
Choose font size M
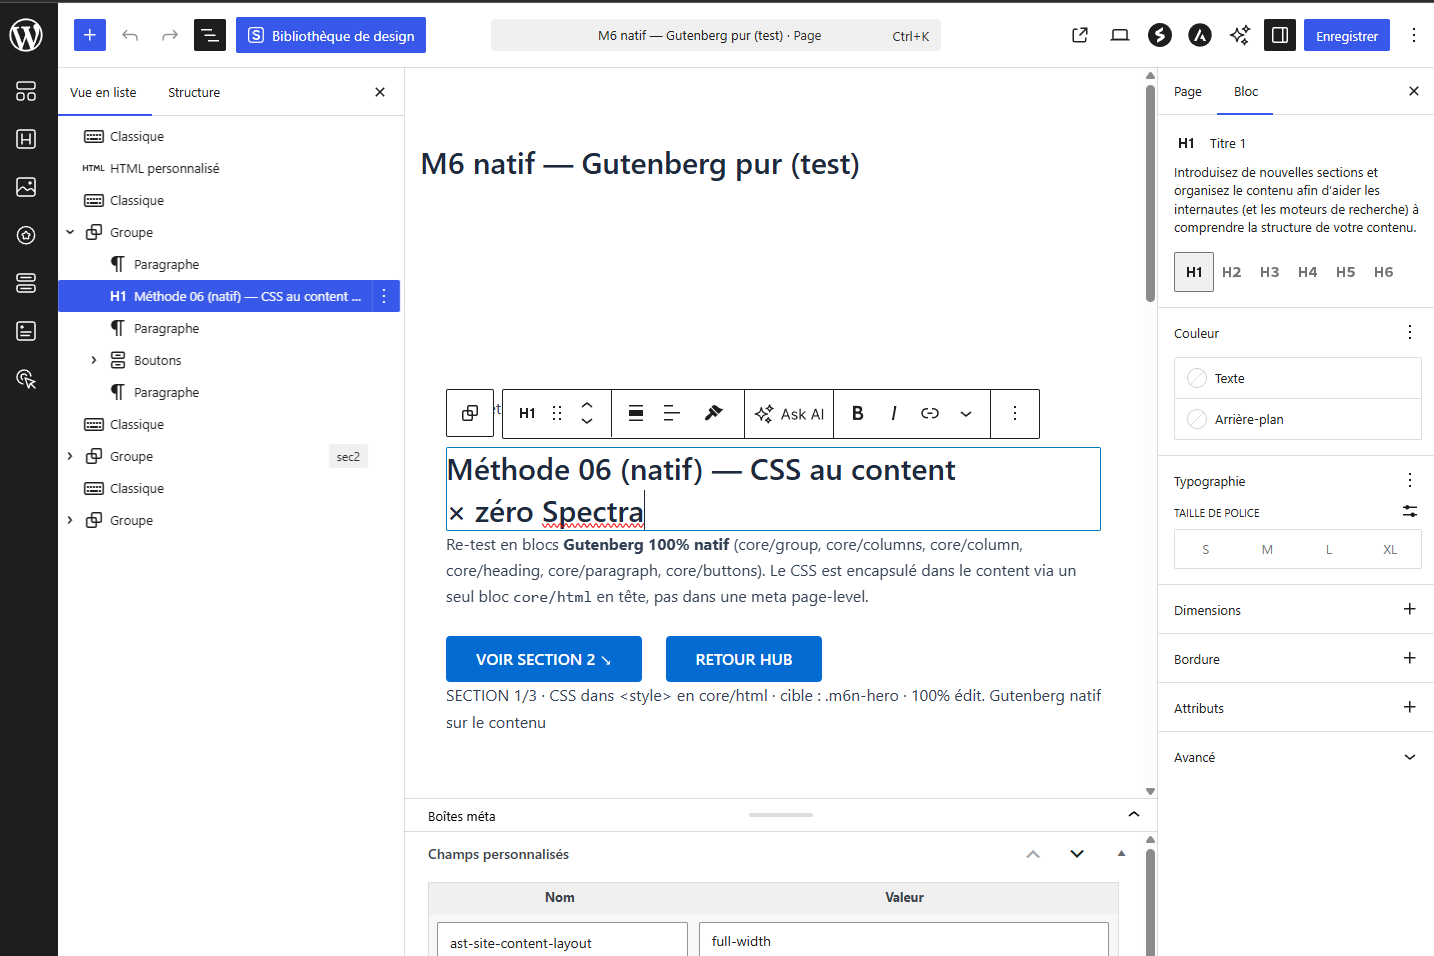coord(1267,549)
